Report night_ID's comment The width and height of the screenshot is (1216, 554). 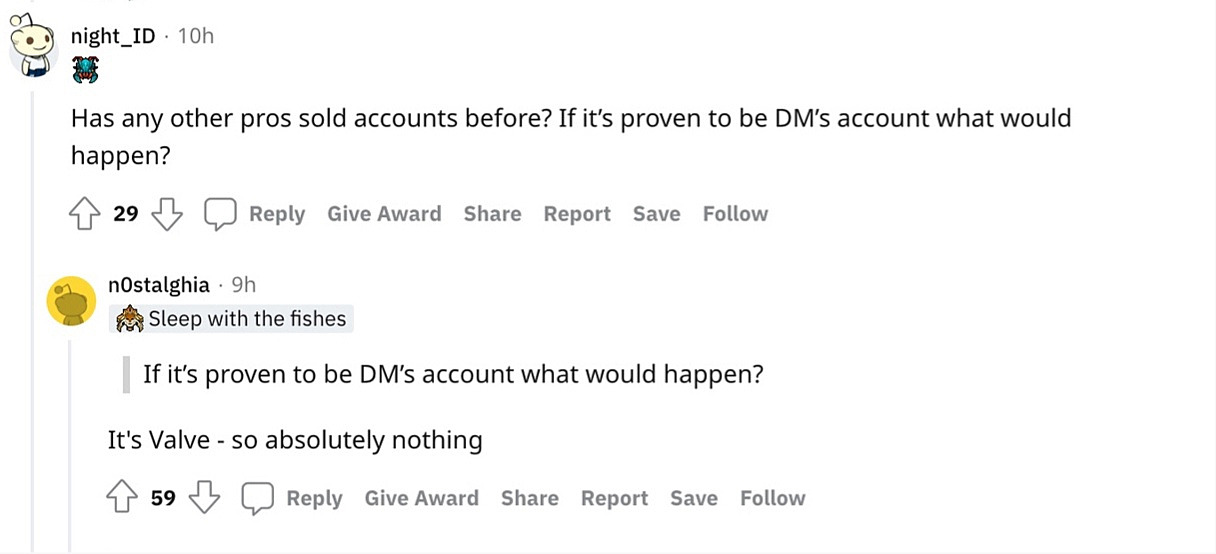point(577,214)
